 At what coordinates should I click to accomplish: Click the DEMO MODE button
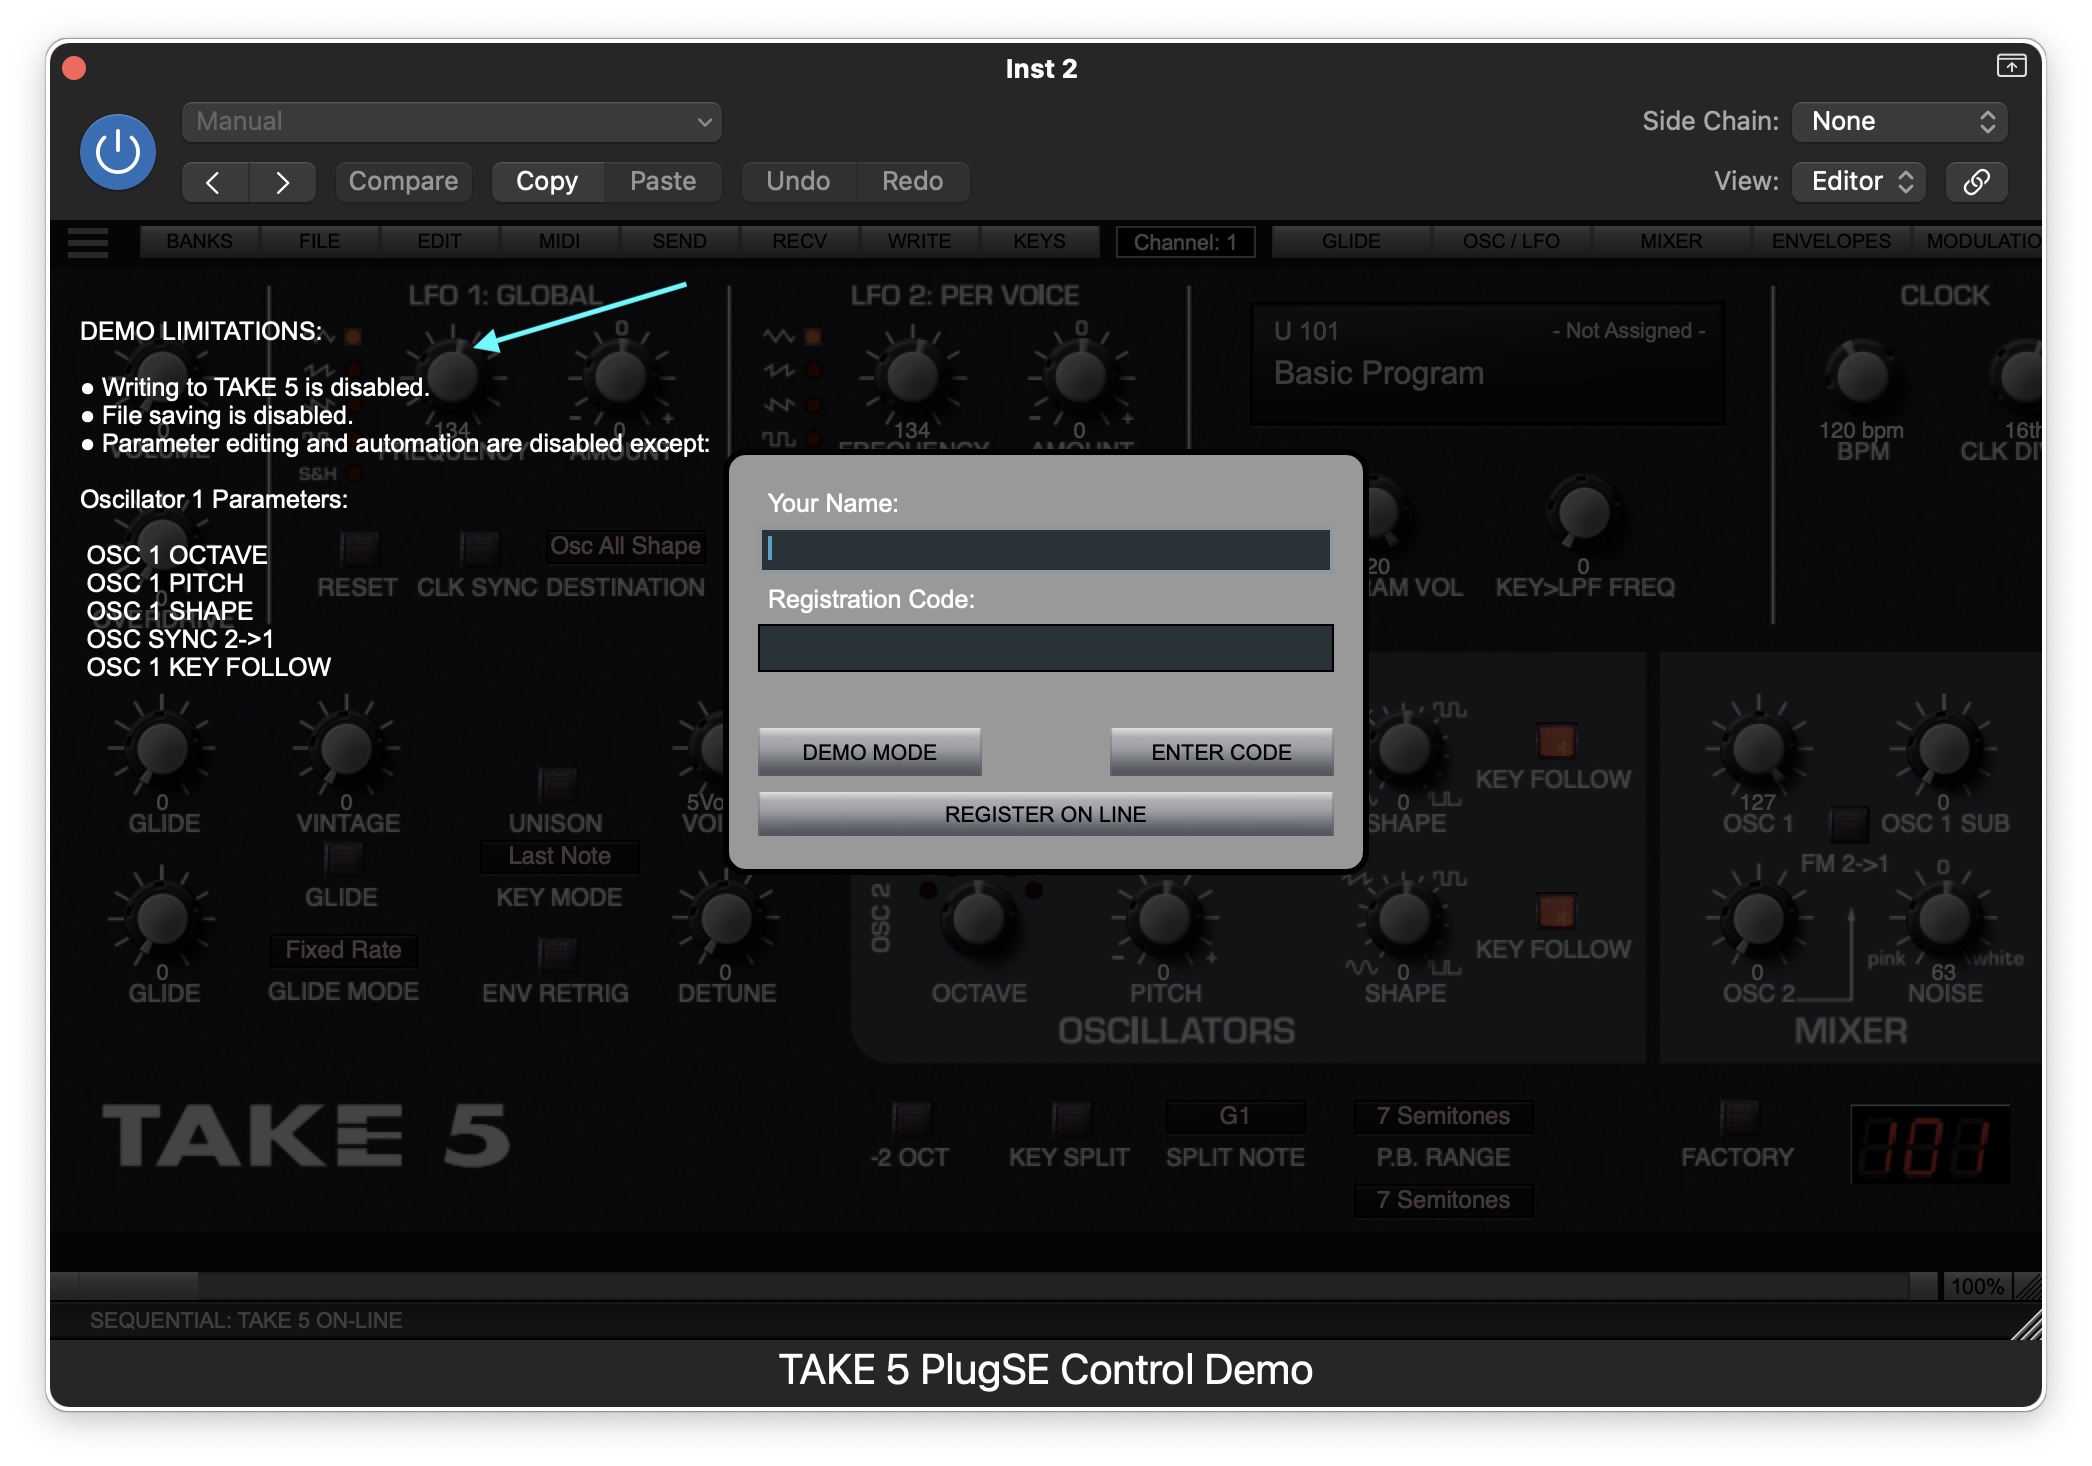[869, 752]
